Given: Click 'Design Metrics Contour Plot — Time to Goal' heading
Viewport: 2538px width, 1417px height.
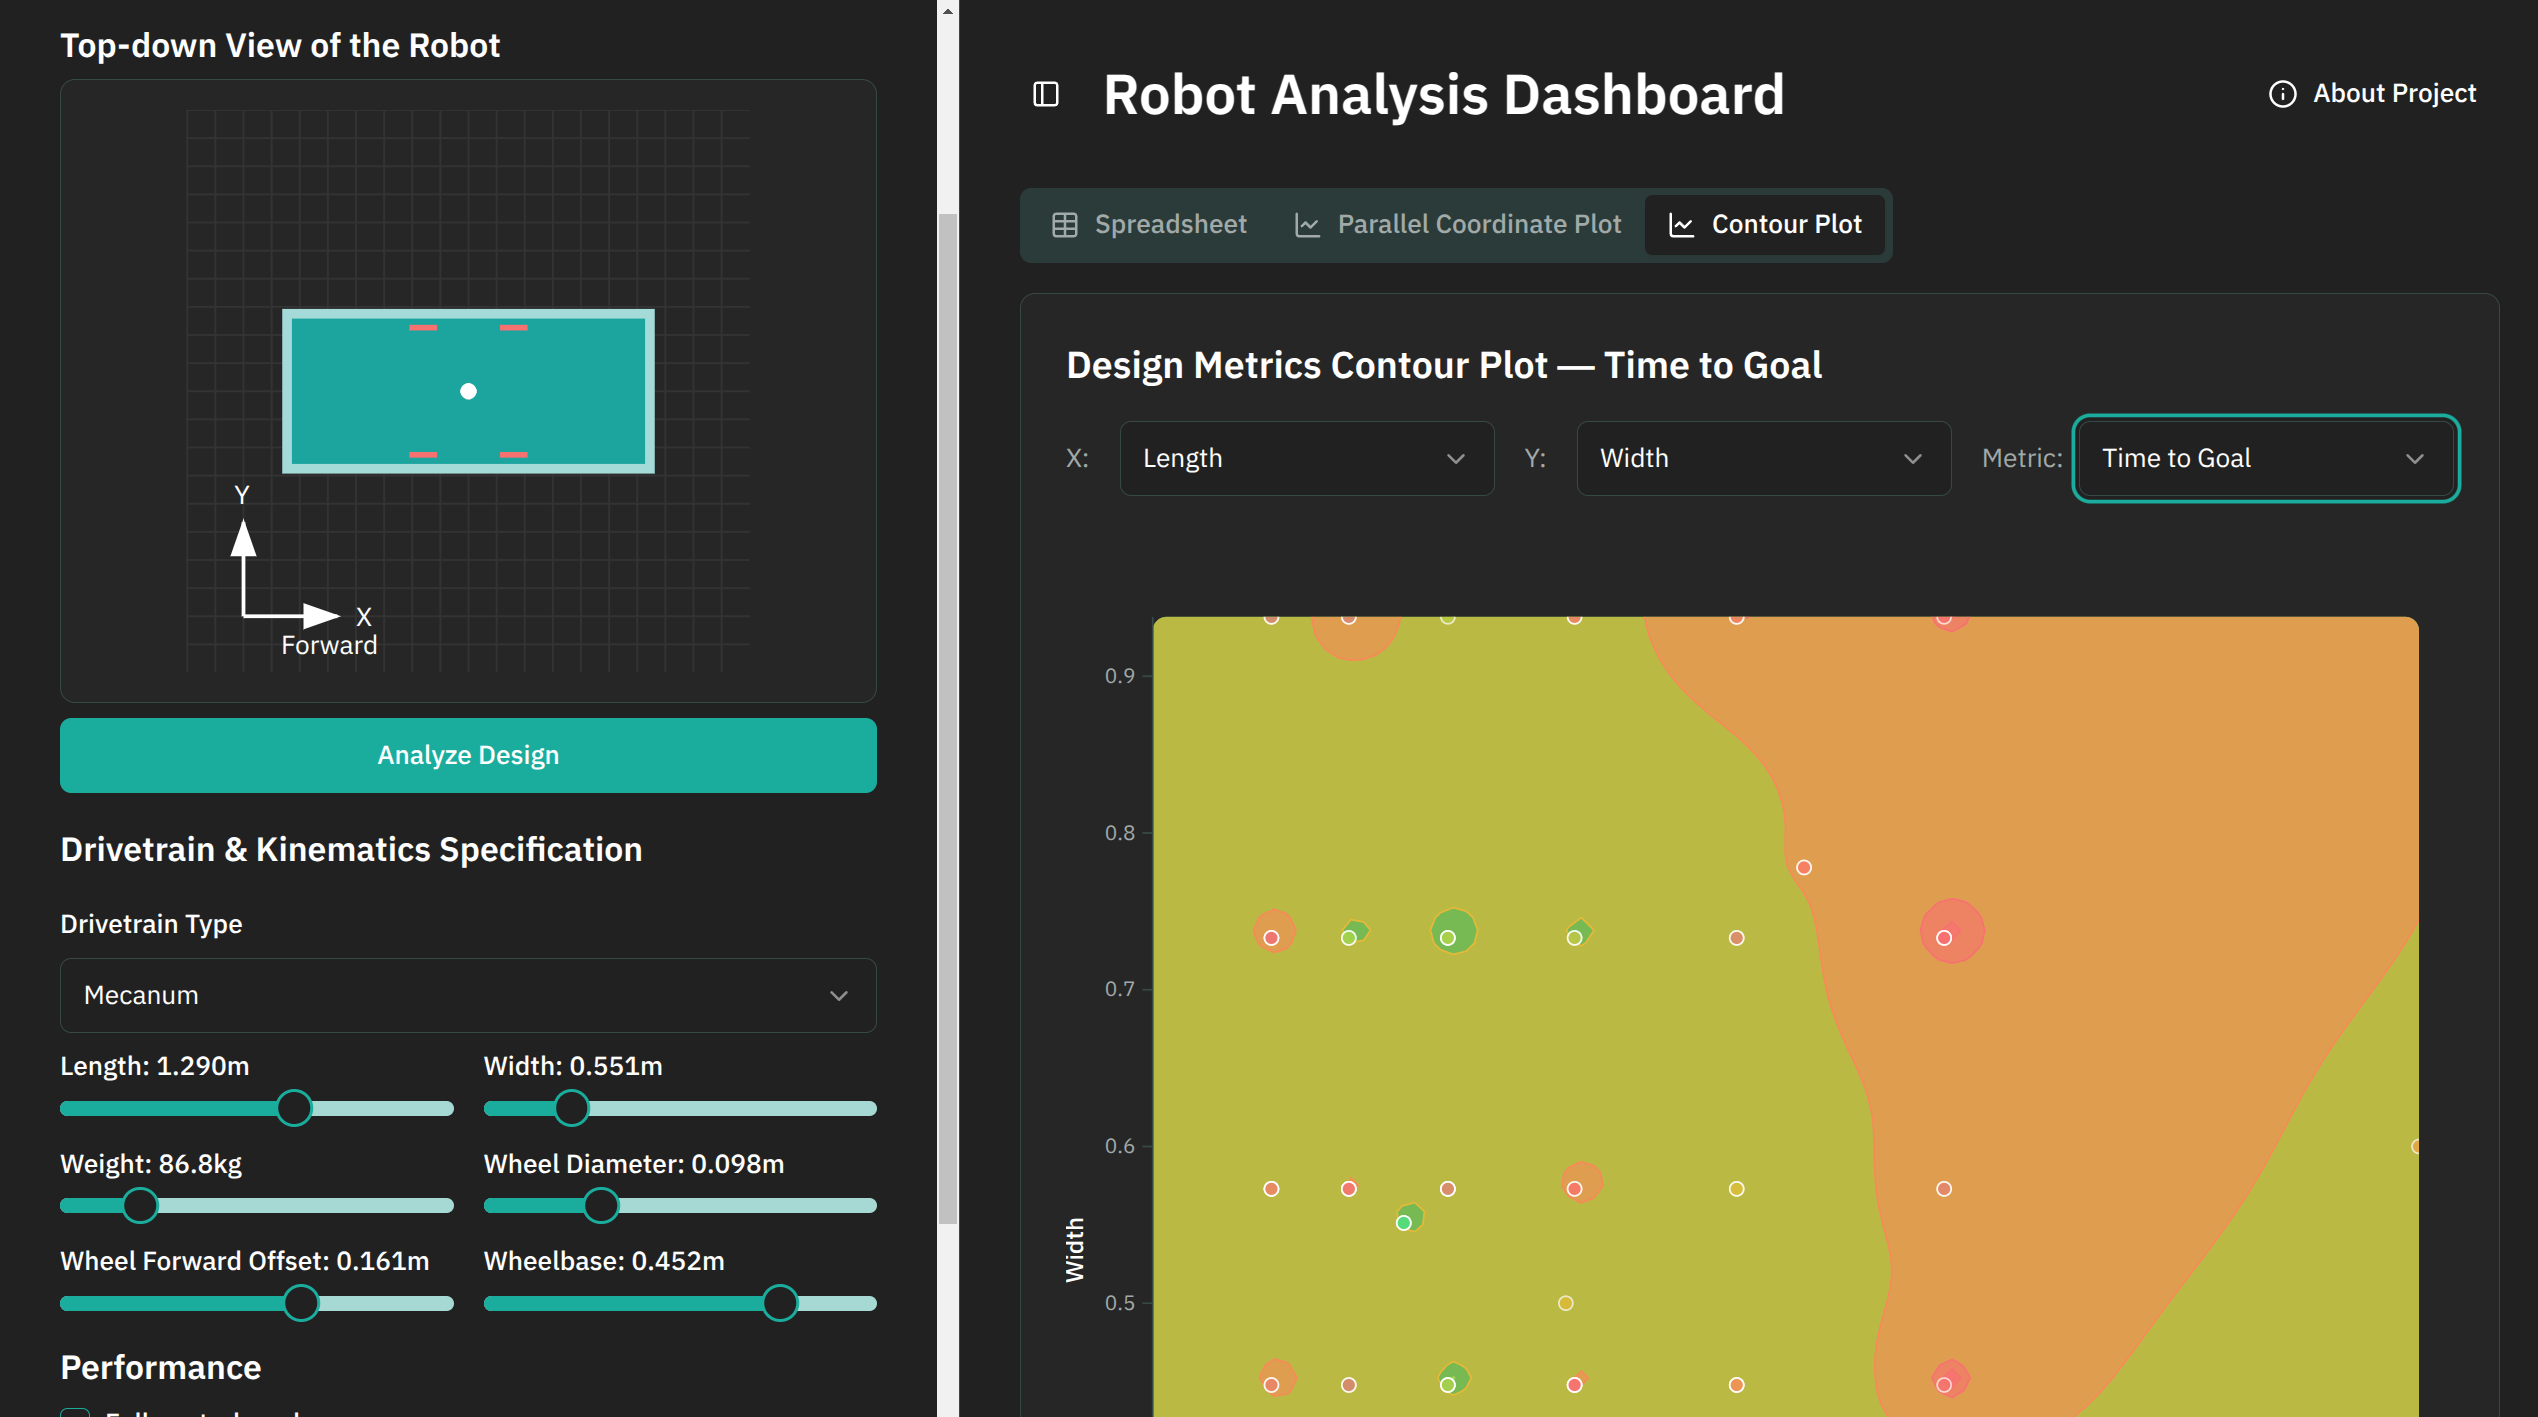Looking at the screenshot, I should point(1444,366).
